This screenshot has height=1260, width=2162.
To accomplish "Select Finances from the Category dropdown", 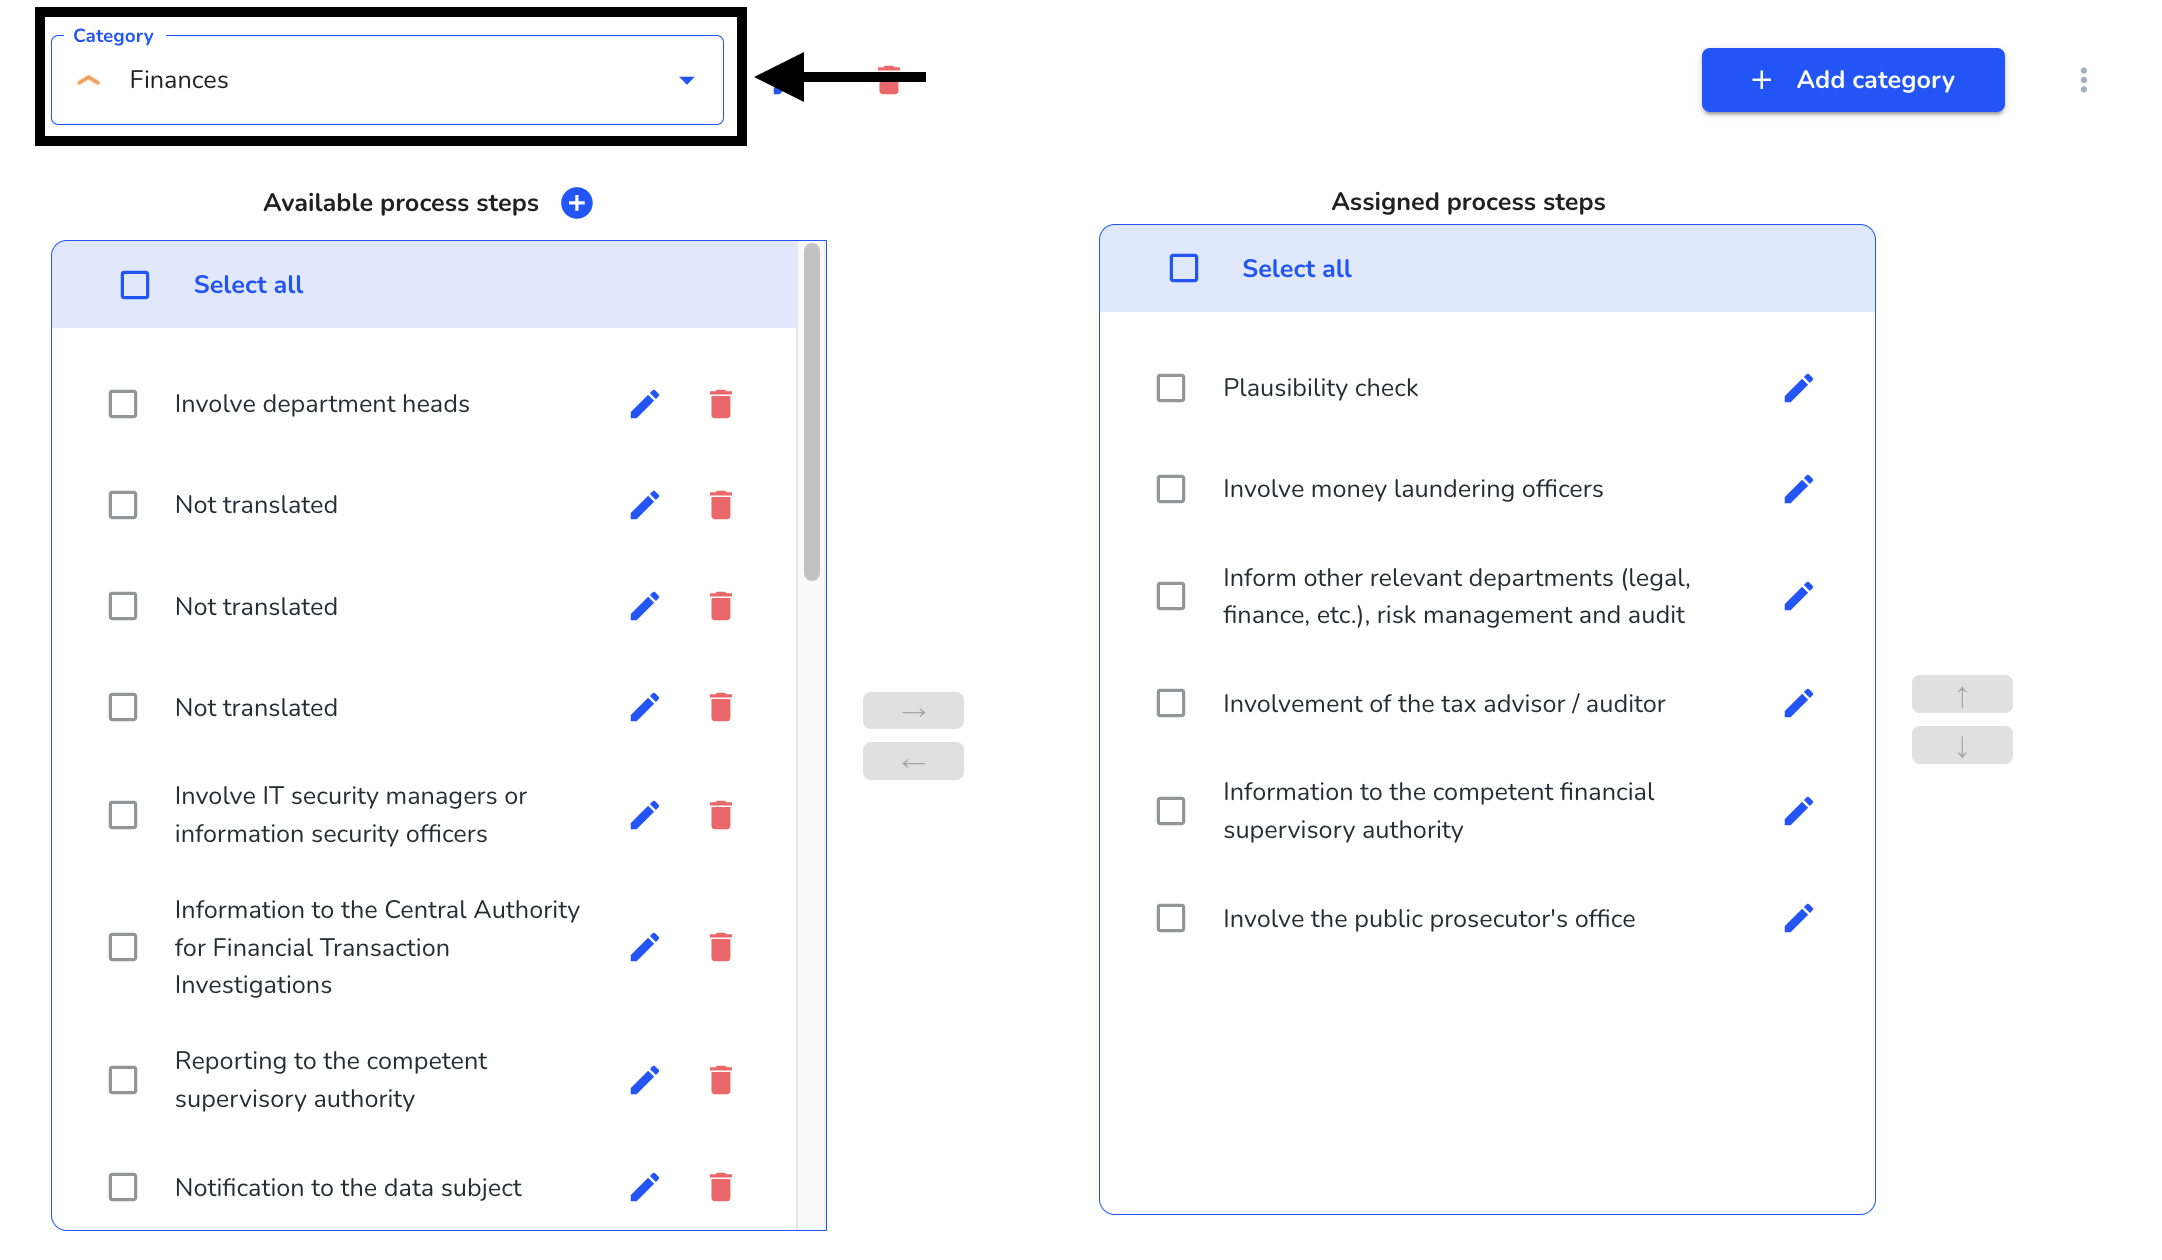I will pyautogui.click(x=388, y=80).
